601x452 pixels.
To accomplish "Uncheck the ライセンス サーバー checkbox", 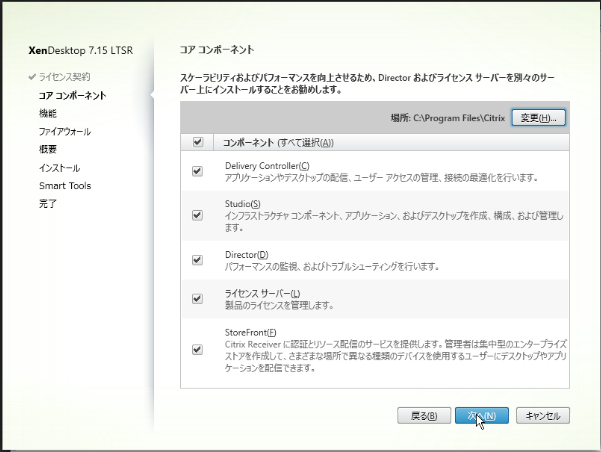I will [197, 299].
